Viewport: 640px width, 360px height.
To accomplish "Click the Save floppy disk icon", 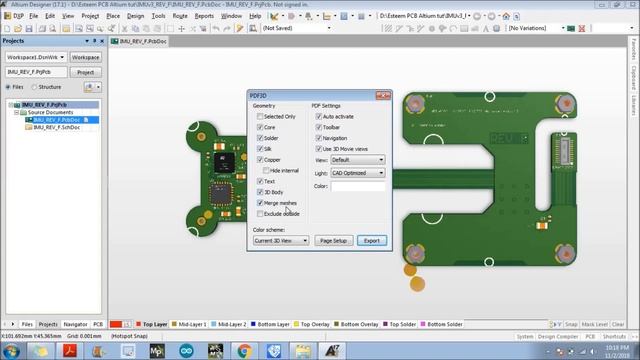I will tap(29, 29).
